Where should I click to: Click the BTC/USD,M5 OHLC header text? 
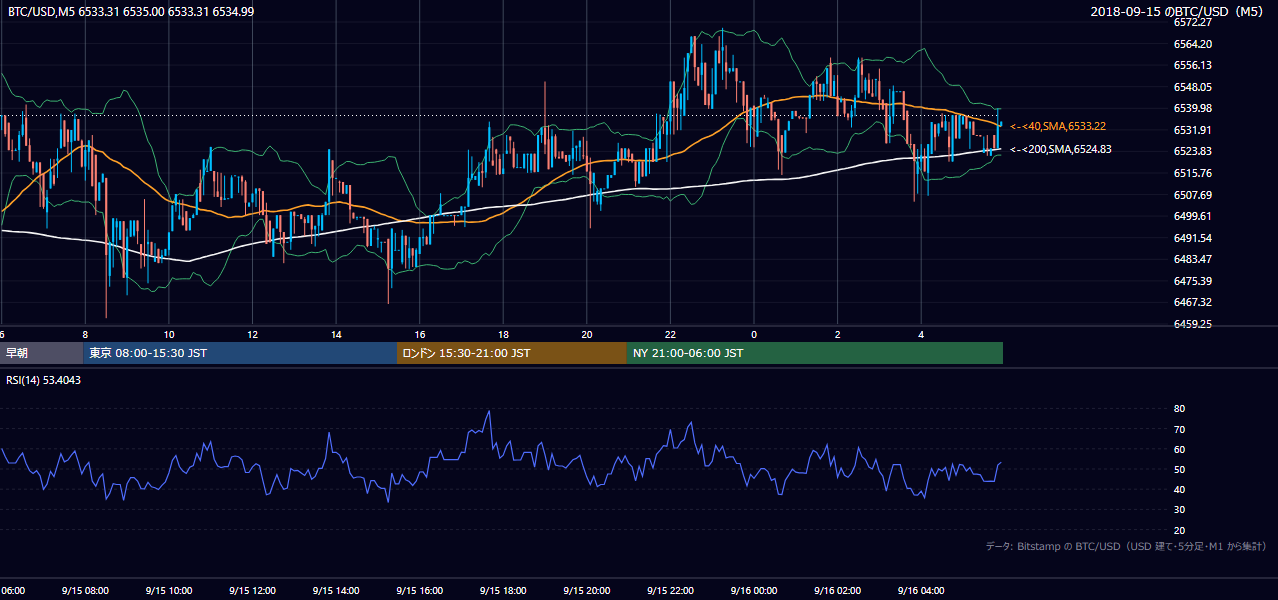tap(131, 11)
